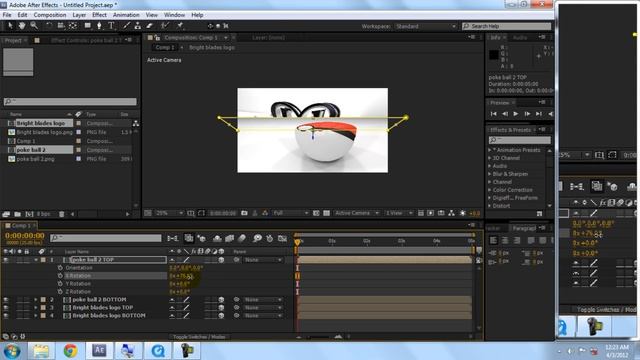Hide the poke ball 2 BOTTOM layer
Image resolution: width=640 pixels, height=360 pixels.
click(x=6, y=300)
